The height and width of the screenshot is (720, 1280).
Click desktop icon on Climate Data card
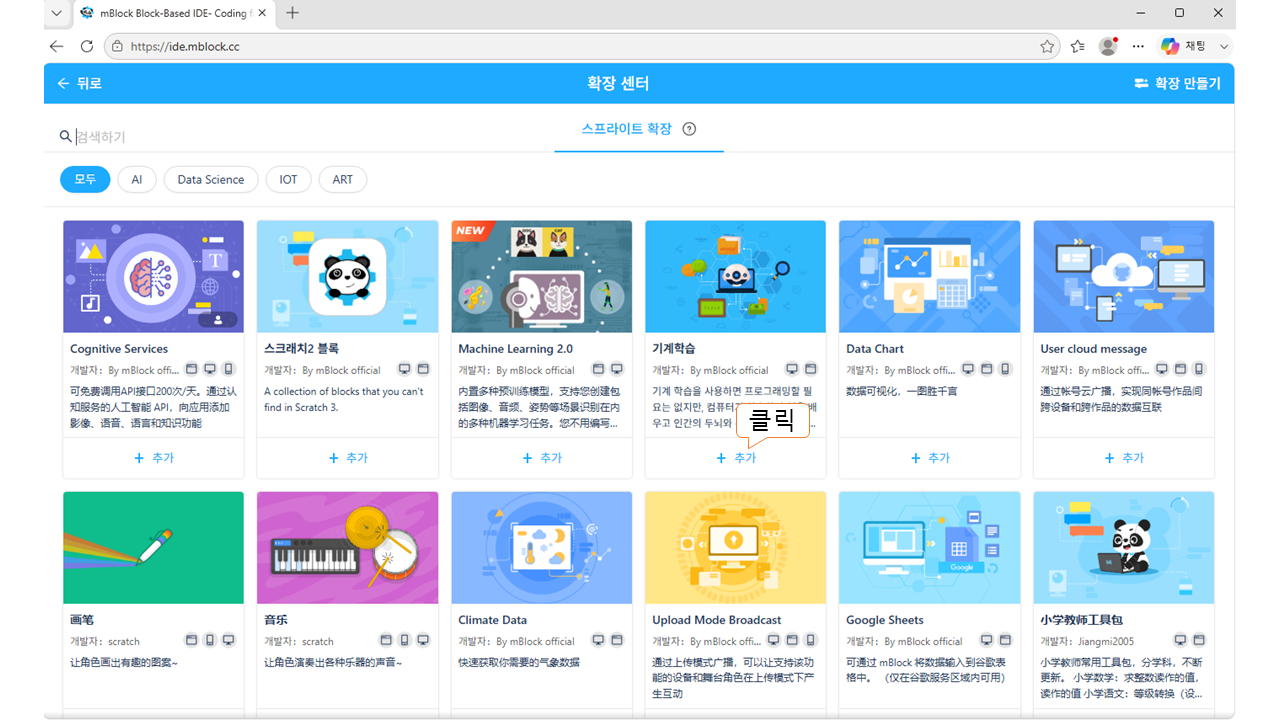[x=598, y=641]
